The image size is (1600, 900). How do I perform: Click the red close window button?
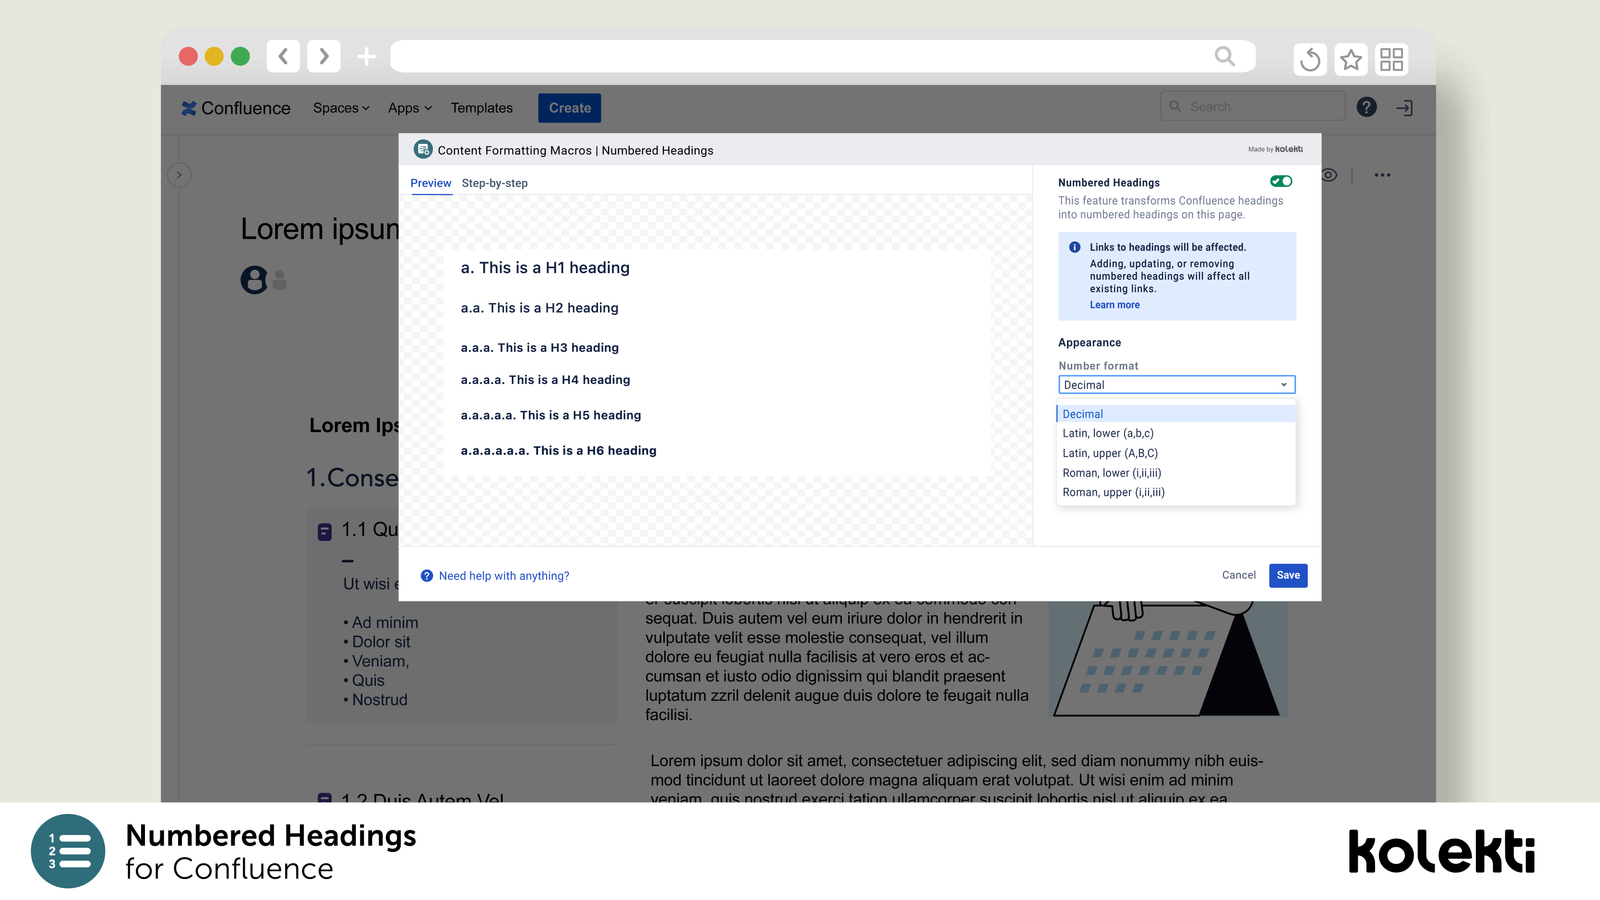[188, 56]
